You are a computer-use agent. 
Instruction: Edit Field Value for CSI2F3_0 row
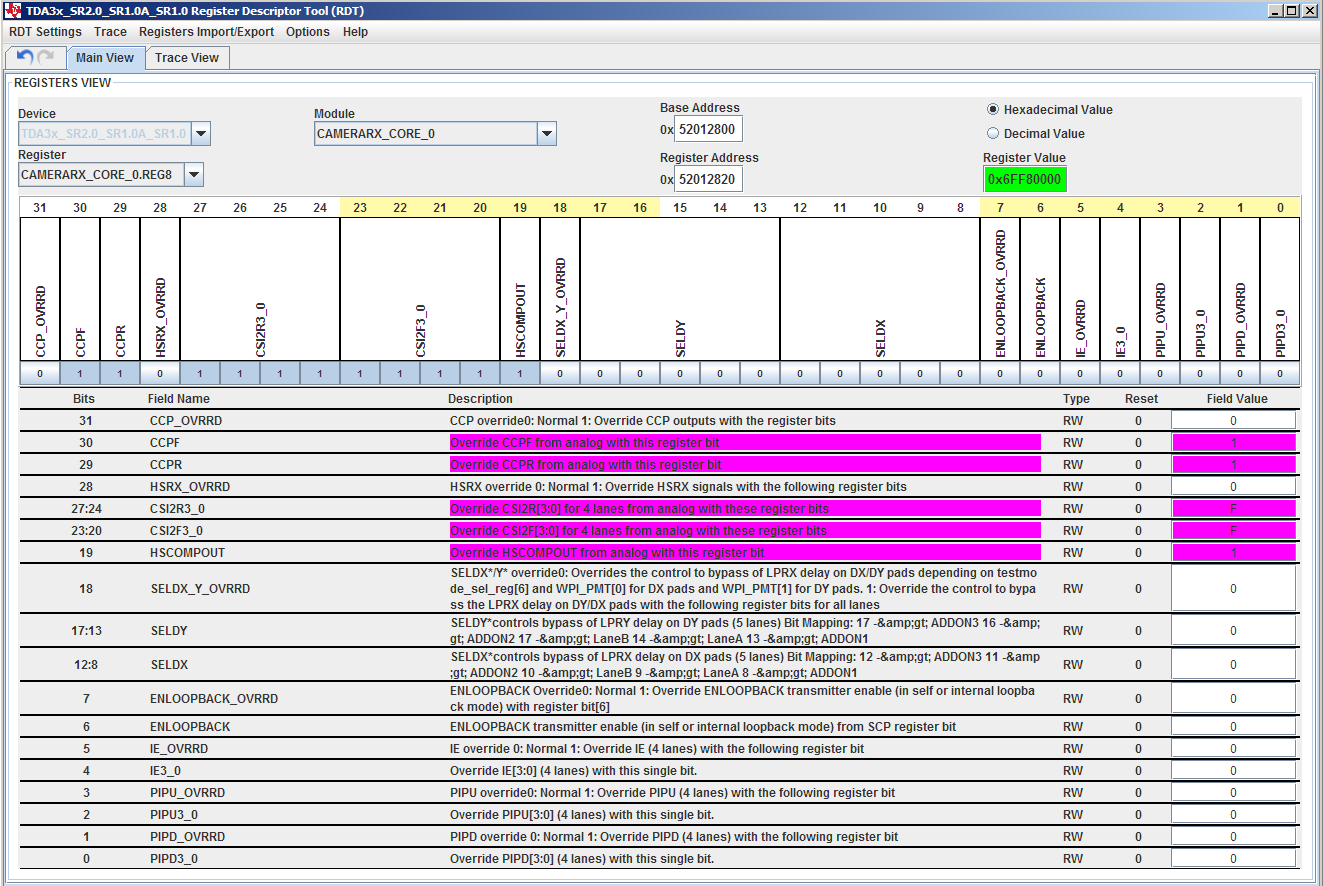tap(1234, 531)
